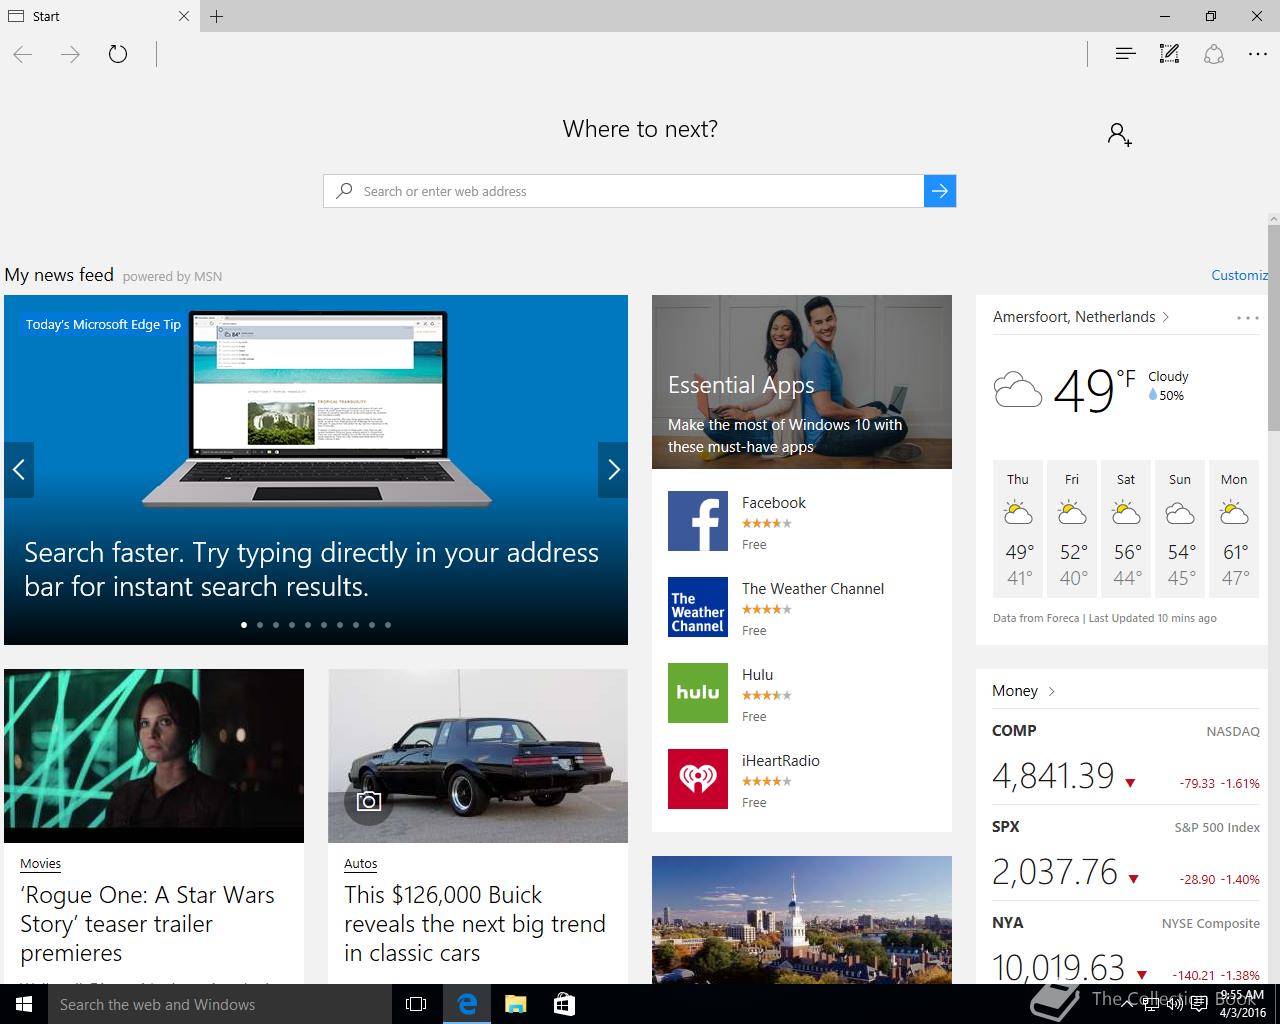Expand Amersfoort, Netherlands weather location
The image size is (1280, 1024).
(1081, 317)
